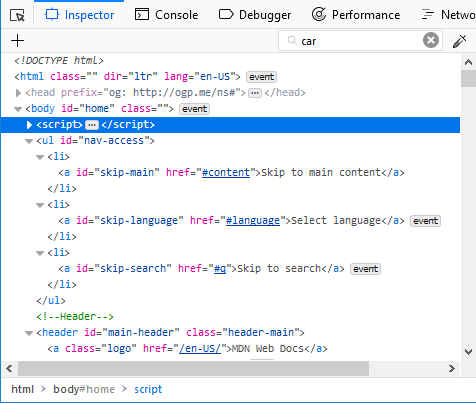Select the body#home breadcrumb

84,389
